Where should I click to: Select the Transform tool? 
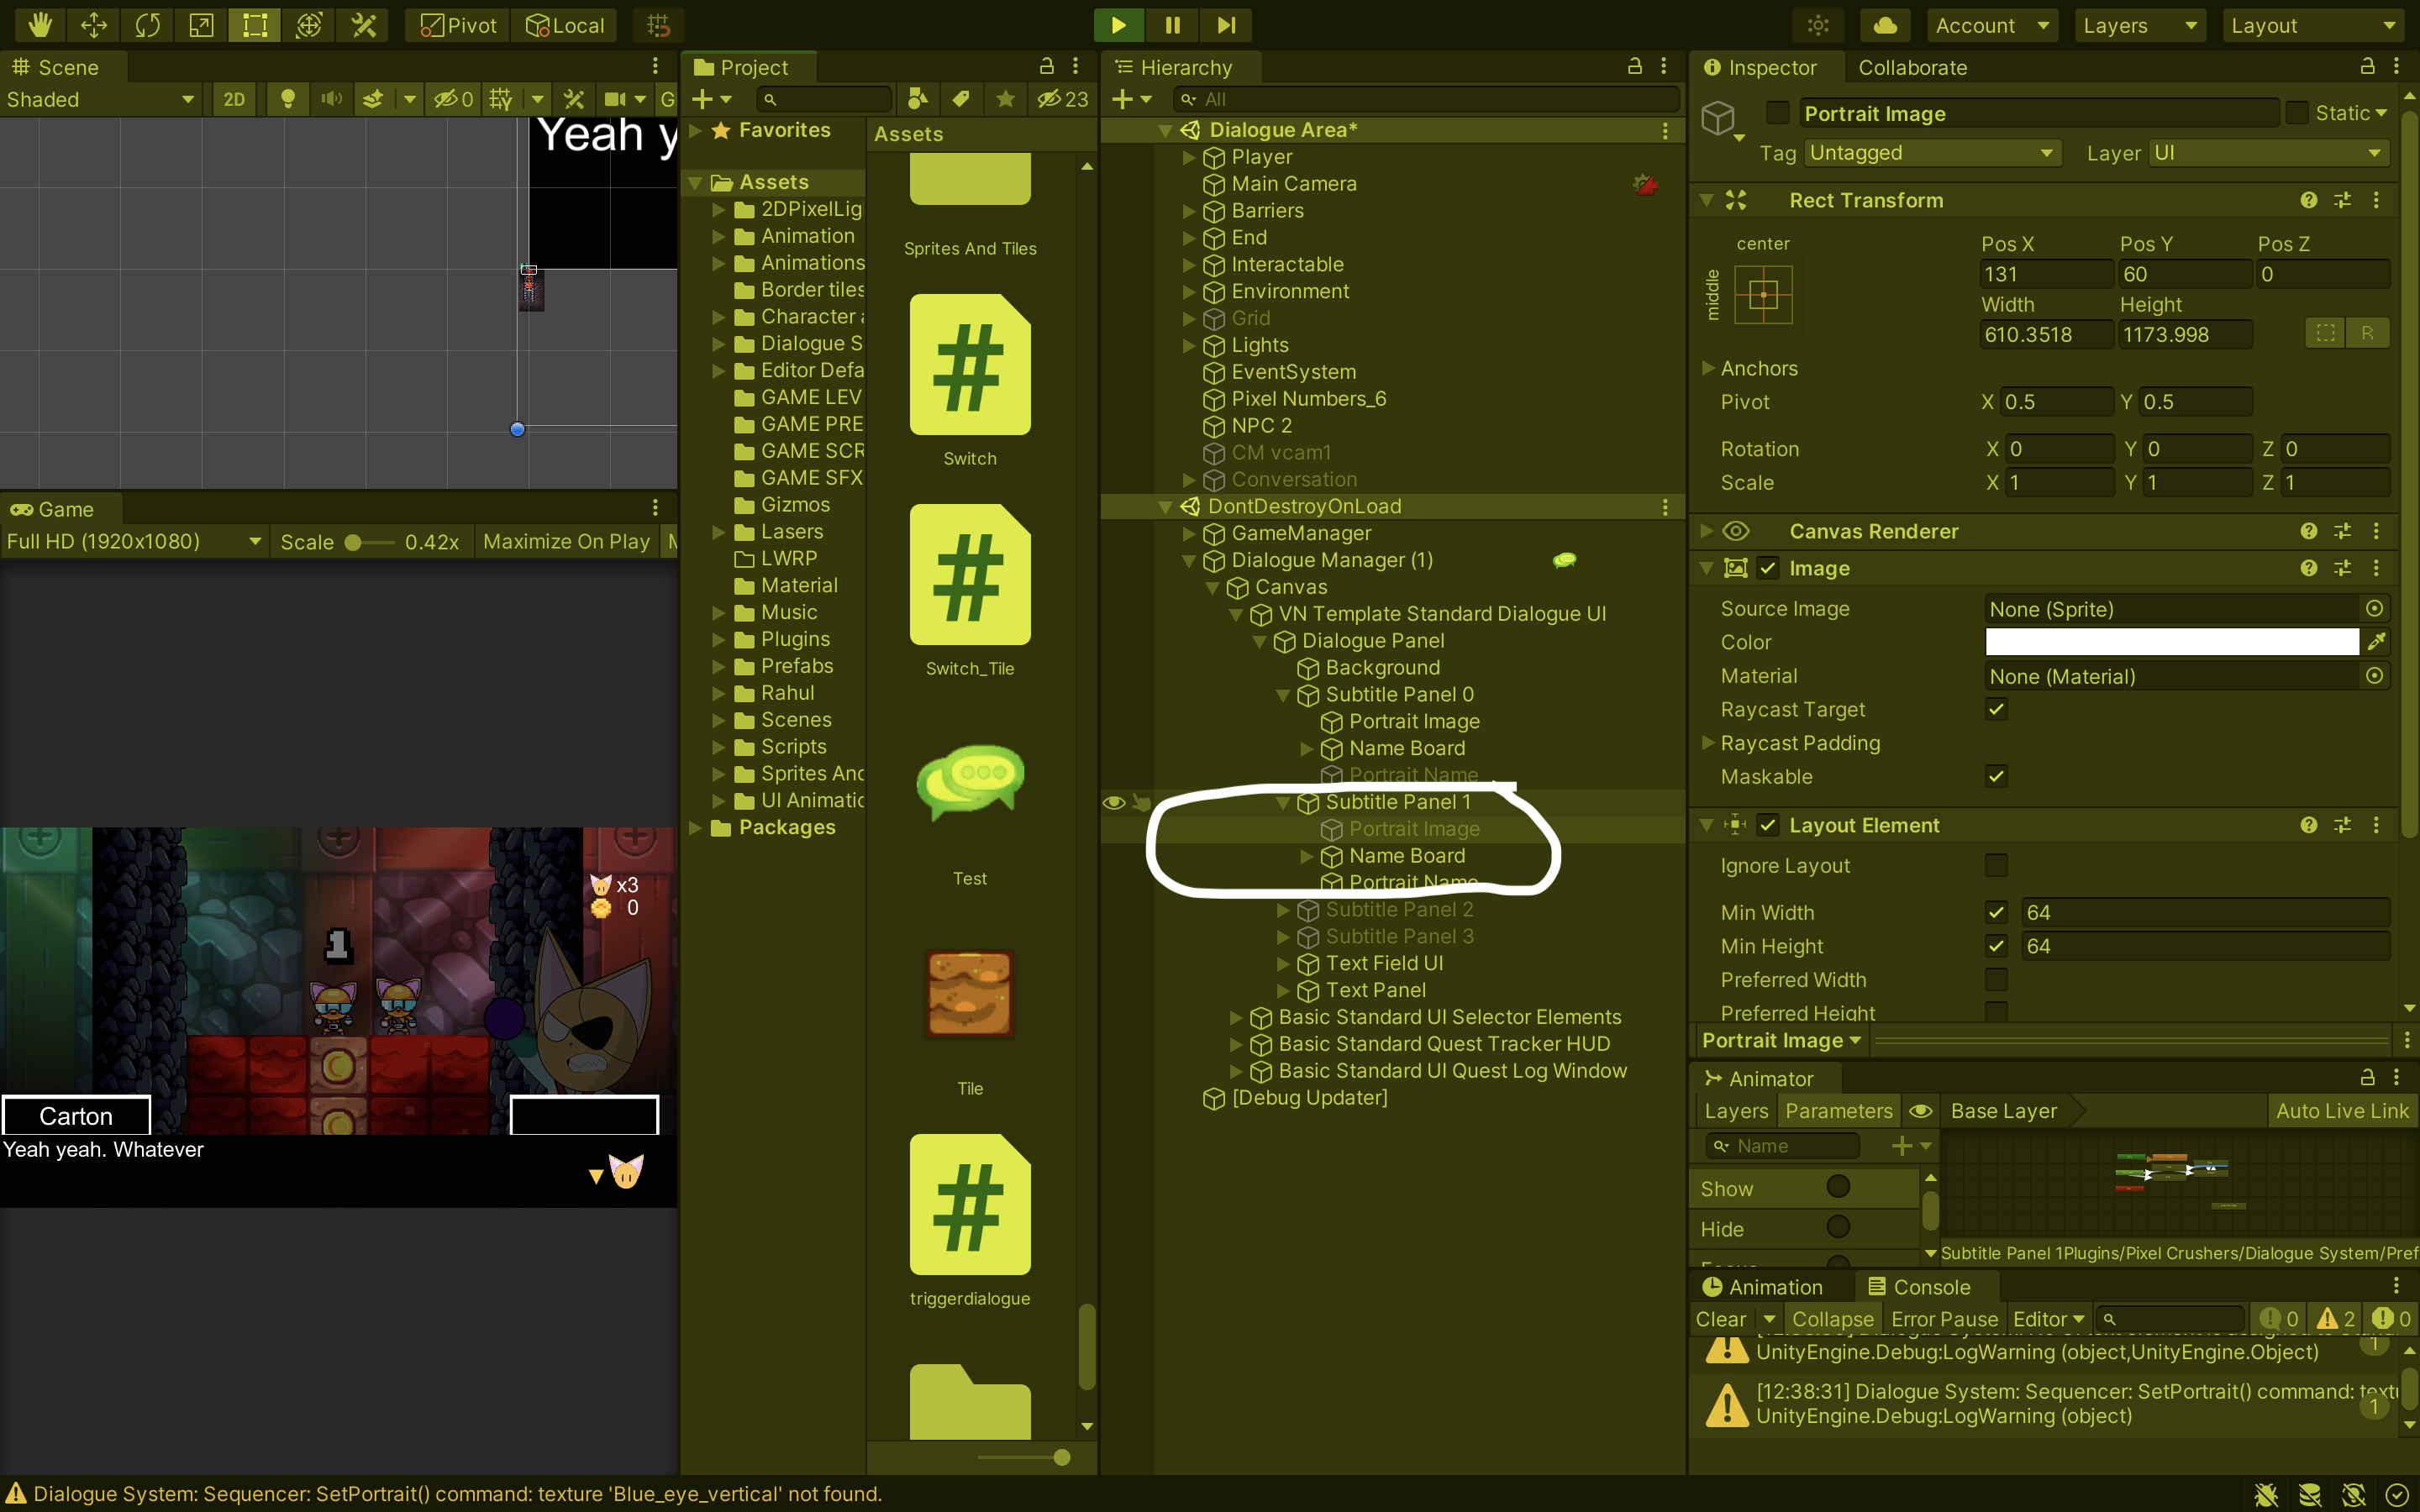point(309,25)
